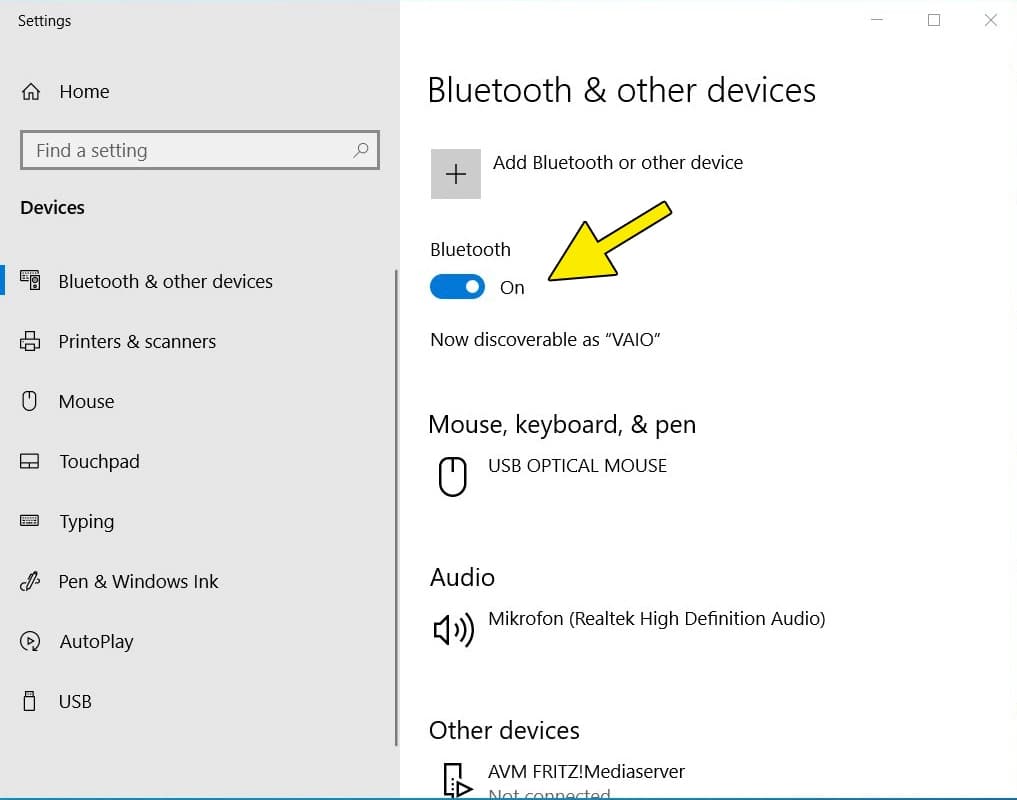Viewport: 1017px width, 800px height.
Task: Turn off the Bluetooth toggle
Action: click(457, 287)
